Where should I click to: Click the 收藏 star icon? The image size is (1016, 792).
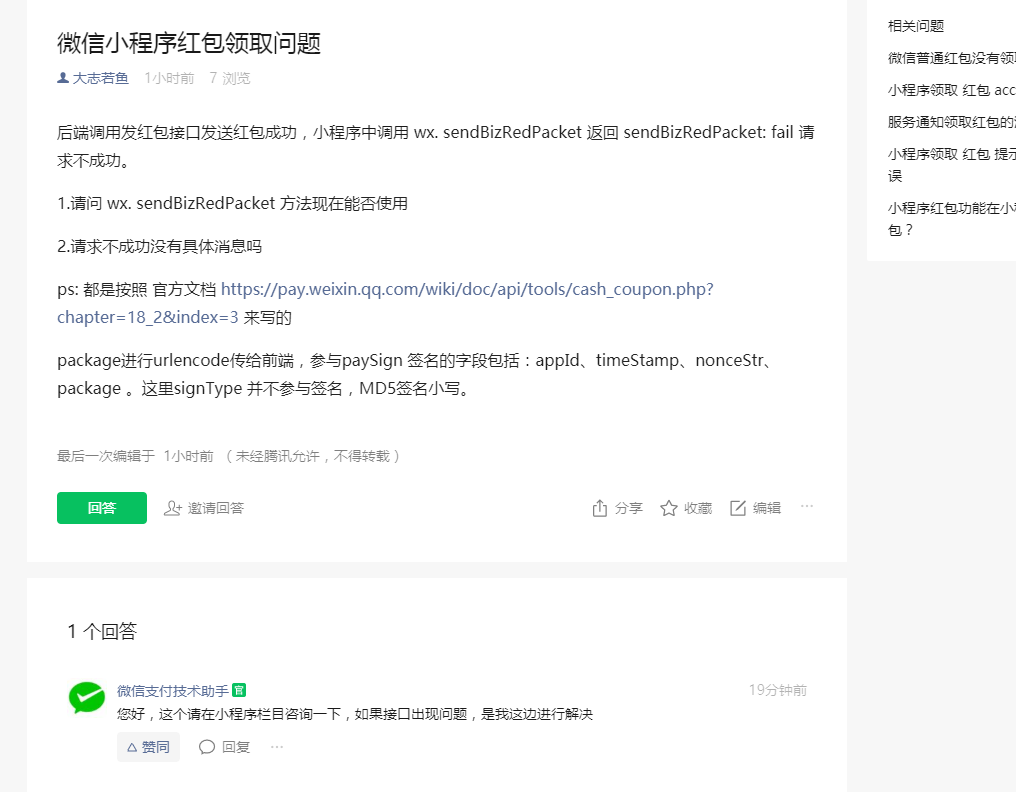pyautogui.click(x=669, y=508)
